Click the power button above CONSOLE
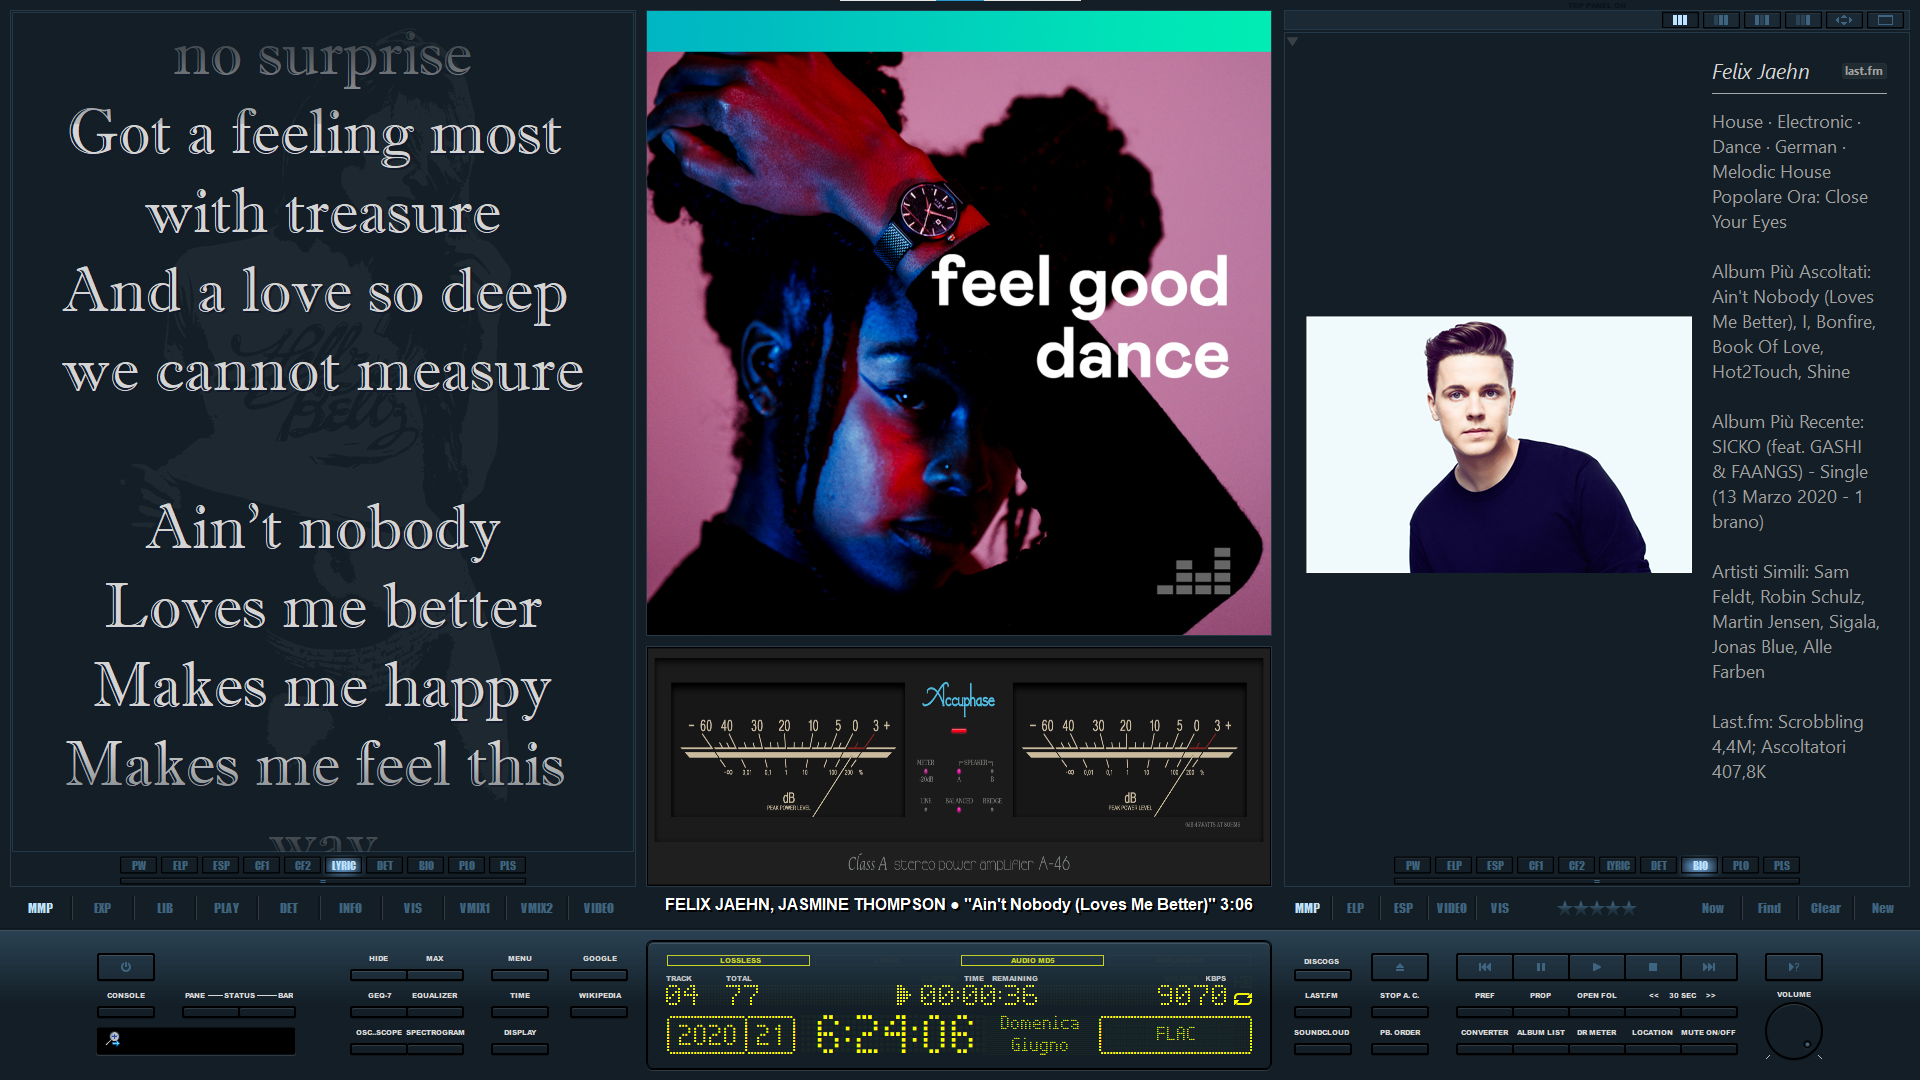The width and height of the screenshot is (1920, 1080). (x=125, y=967)
